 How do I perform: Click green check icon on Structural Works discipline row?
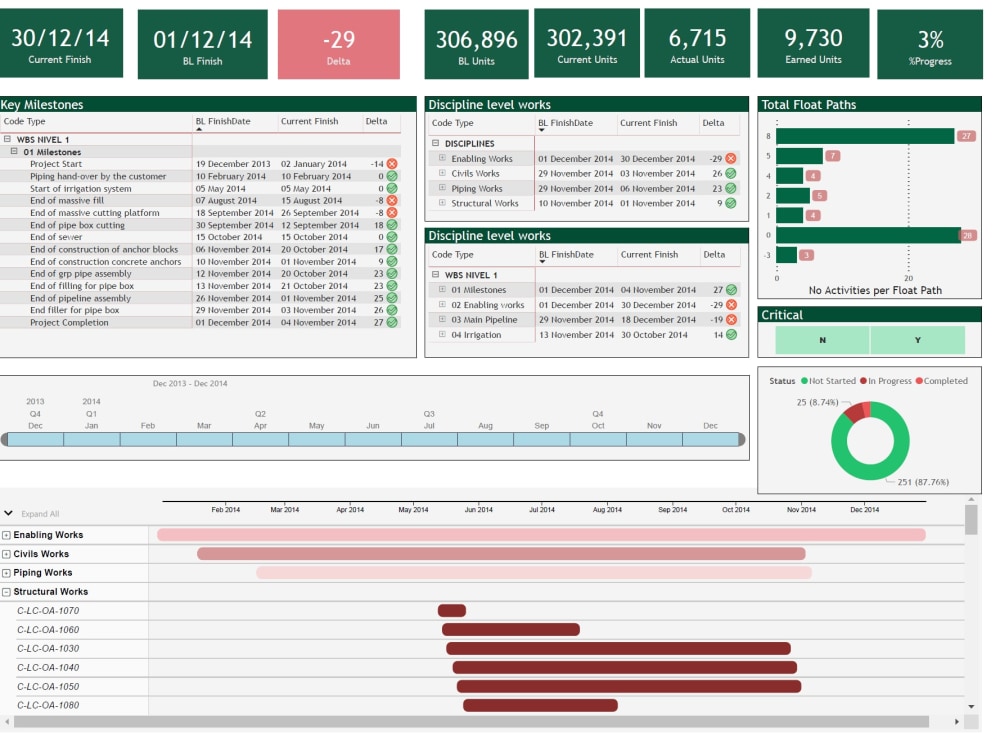click(731, 203)
